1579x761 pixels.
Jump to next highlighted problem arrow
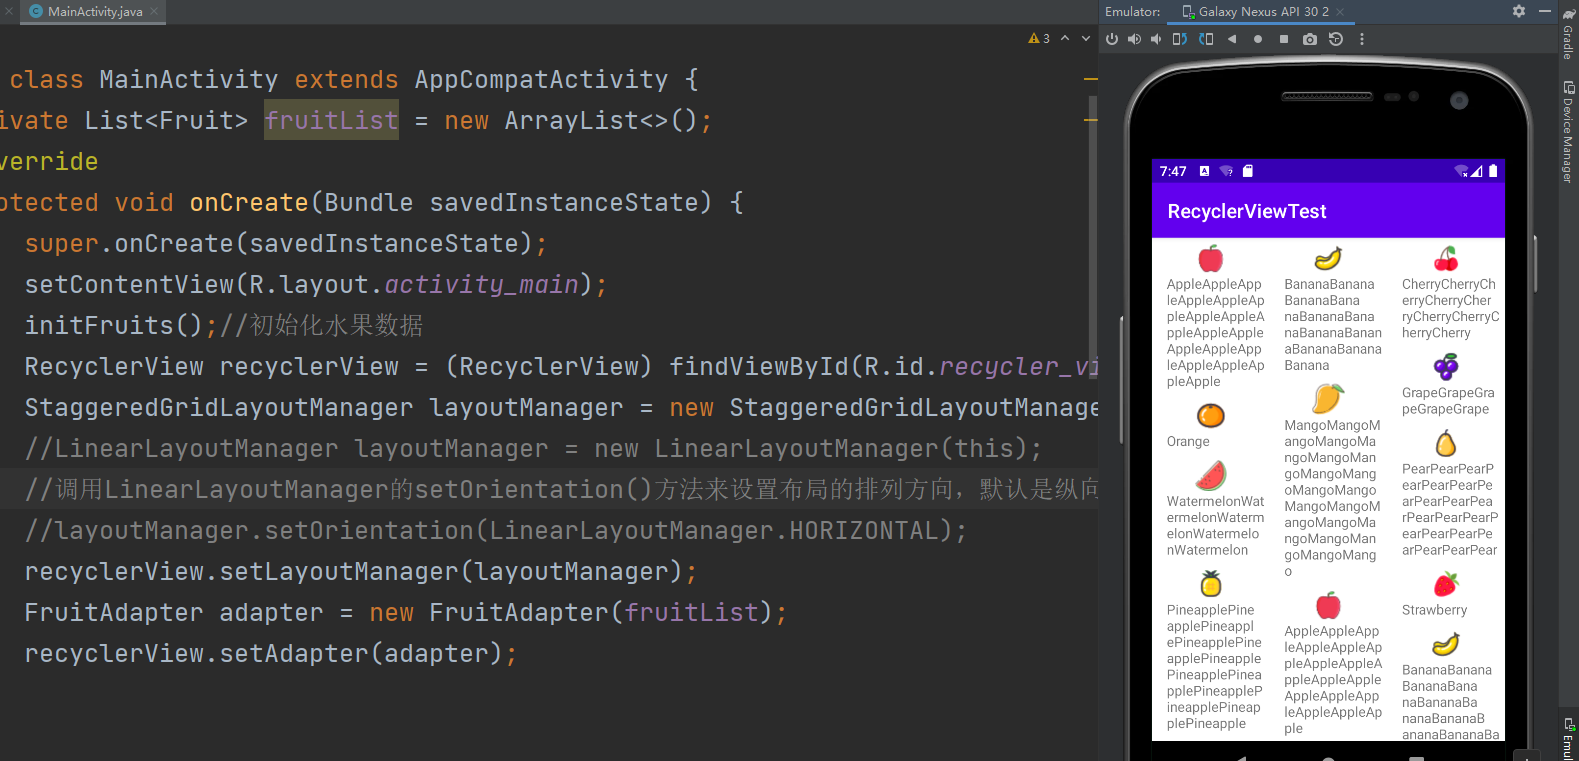pyautogui.click(x=1086, y=38)
